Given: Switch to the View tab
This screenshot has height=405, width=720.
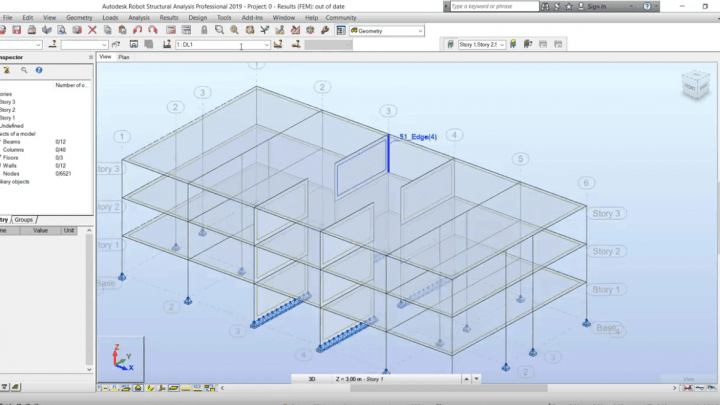Looking at the screenshot, I should click(x=105, y=57).
